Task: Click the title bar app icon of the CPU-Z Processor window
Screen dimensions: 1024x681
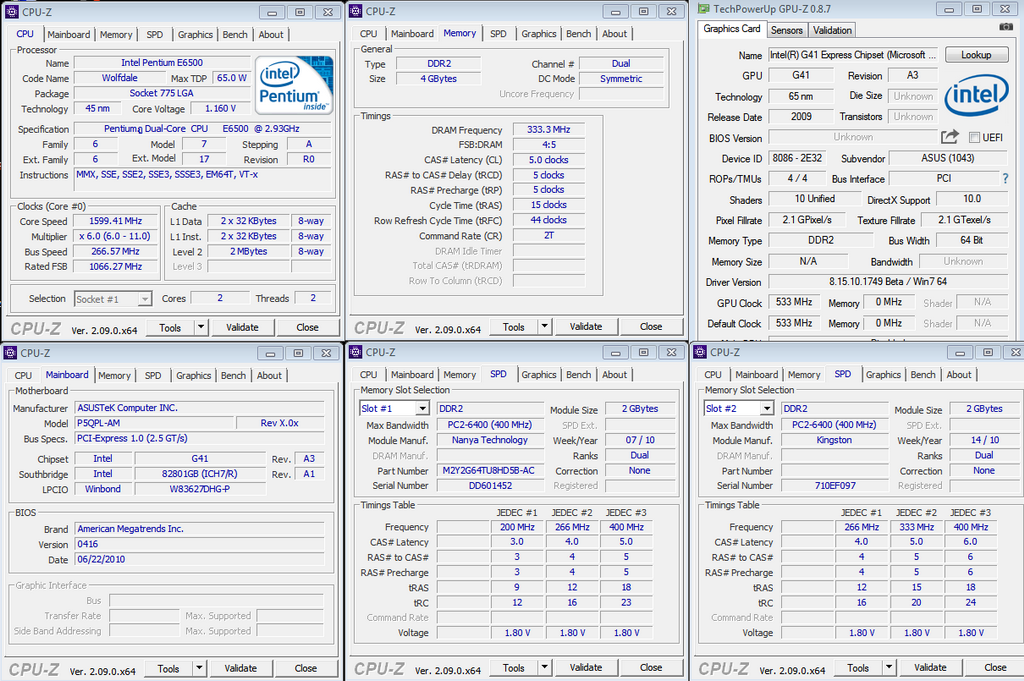Action: click(12, 12)
